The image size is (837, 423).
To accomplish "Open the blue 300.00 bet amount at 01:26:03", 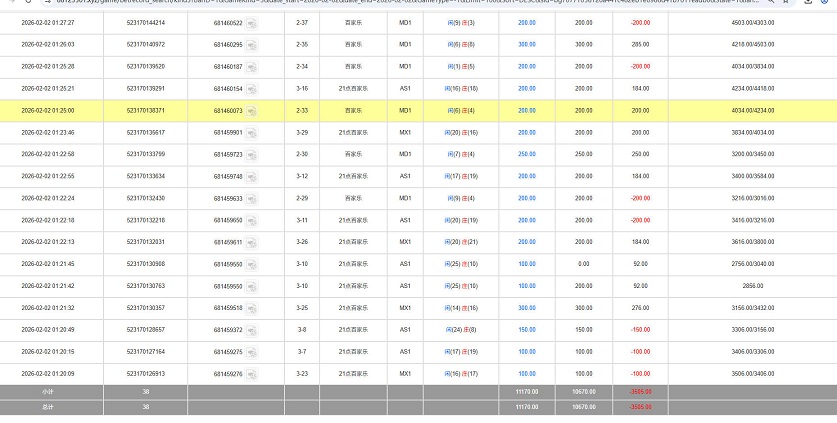I will (x=526, y=45).
